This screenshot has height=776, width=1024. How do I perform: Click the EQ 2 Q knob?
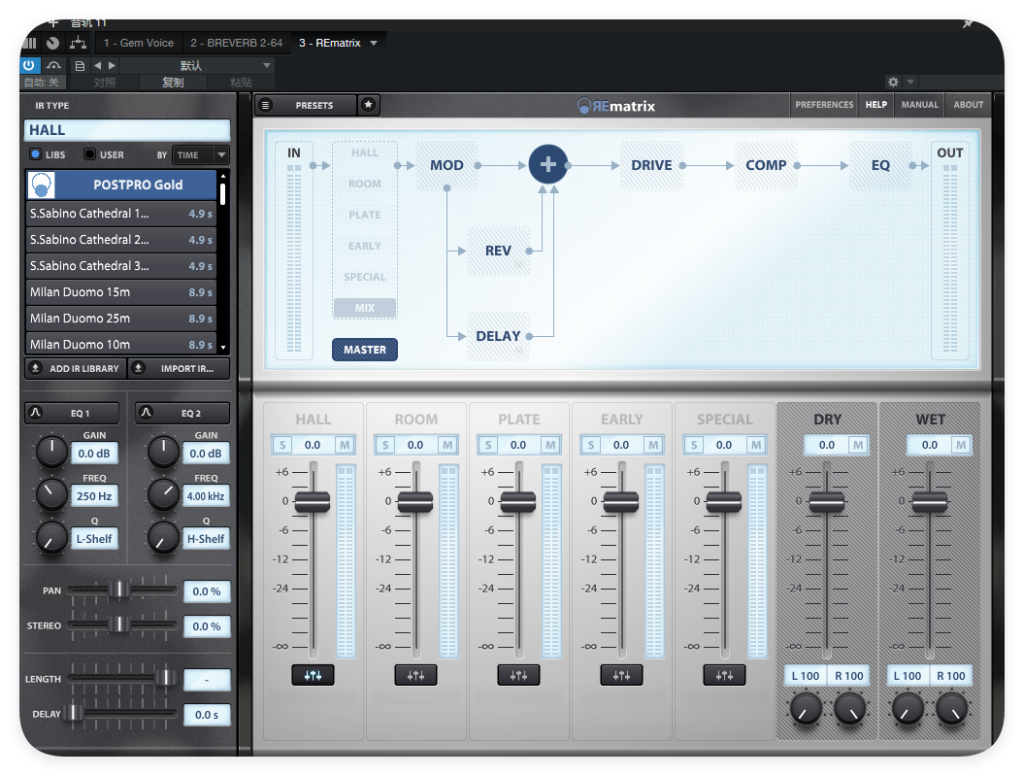[163, 538]
